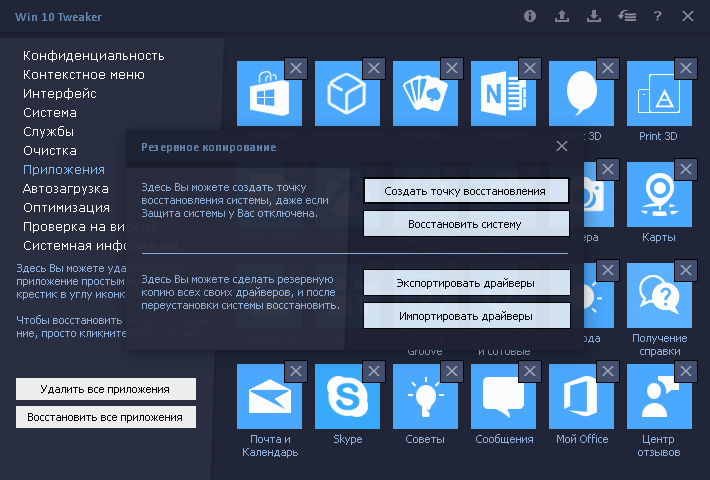Open Система section

tap(50, 113)
